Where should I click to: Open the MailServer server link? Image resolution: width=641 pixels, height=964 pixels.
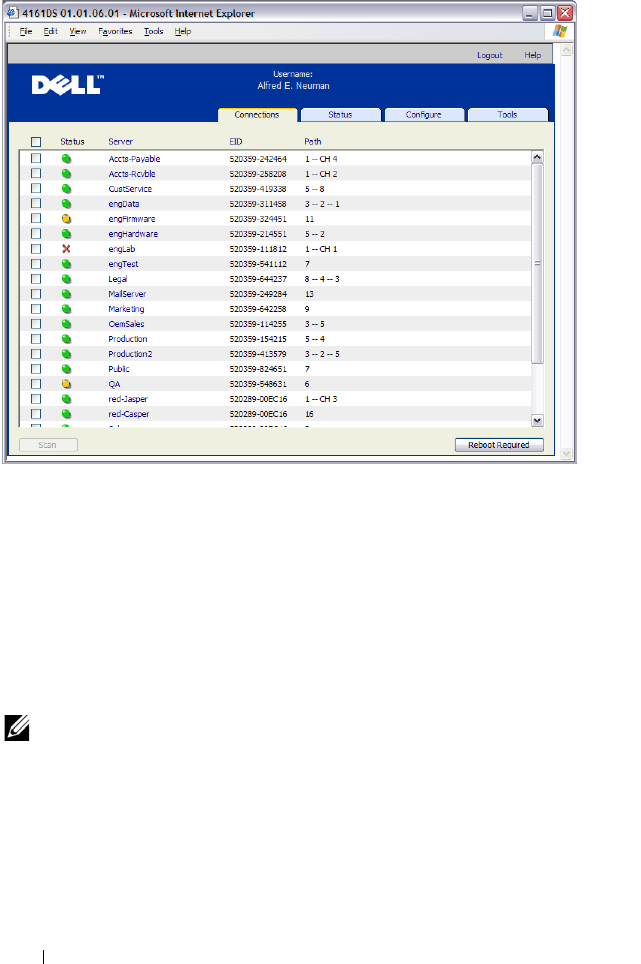[127, 294]
